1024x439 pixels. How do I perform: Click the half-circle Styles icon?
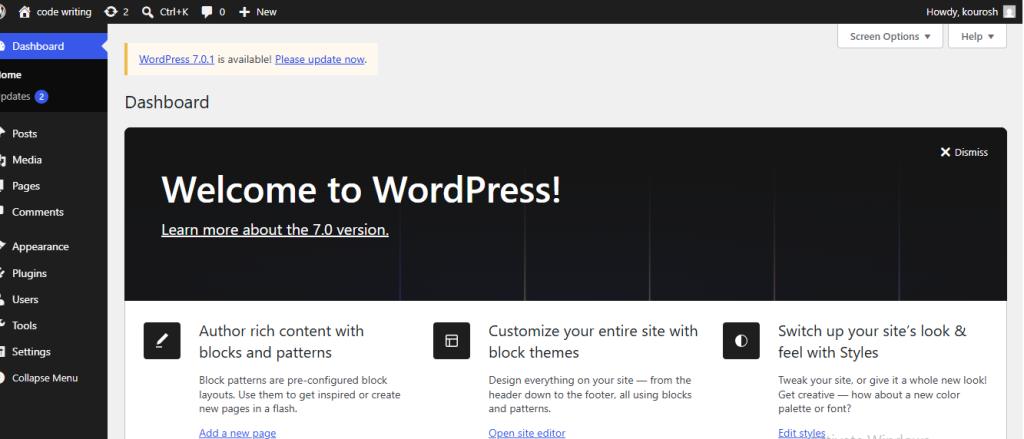pyautogui.click(x=741, y=340)
